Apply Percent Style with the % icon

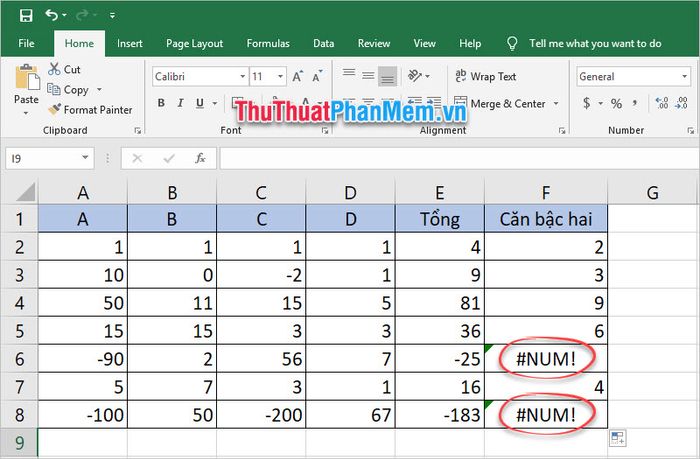[x=616, y=104]
